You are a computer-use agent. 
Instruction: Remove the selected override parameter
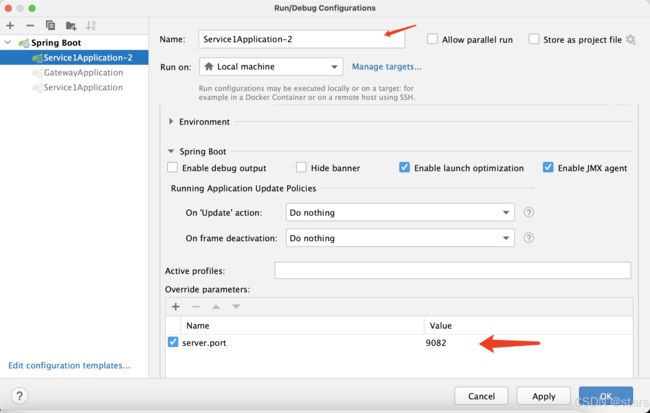point(196,306)
